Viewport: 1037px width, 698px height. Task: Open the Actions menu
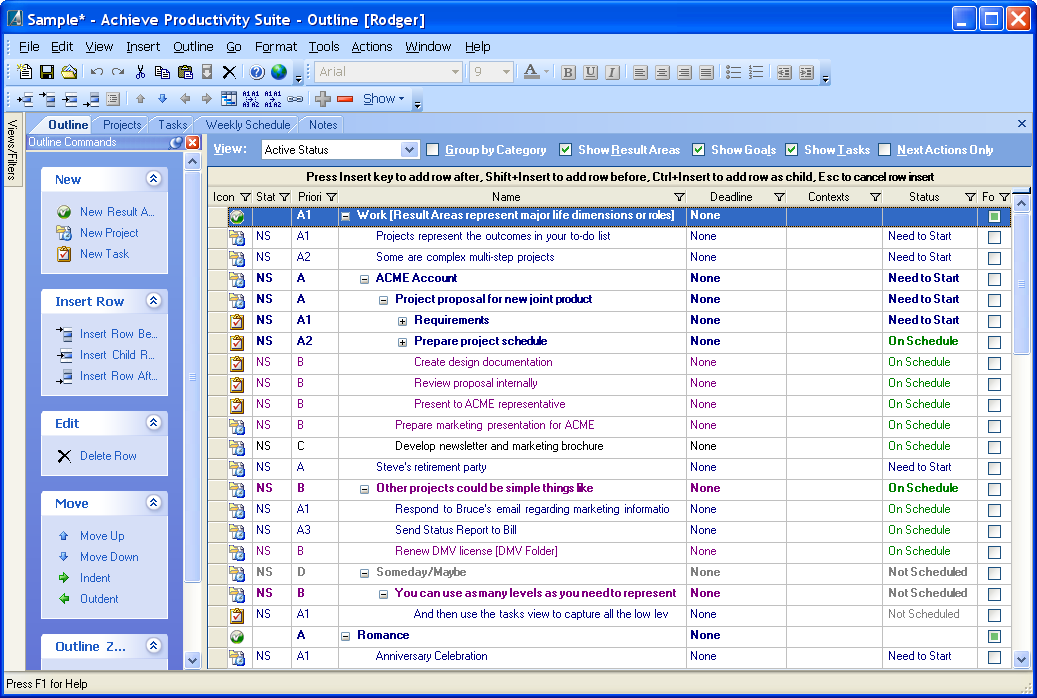371,46
